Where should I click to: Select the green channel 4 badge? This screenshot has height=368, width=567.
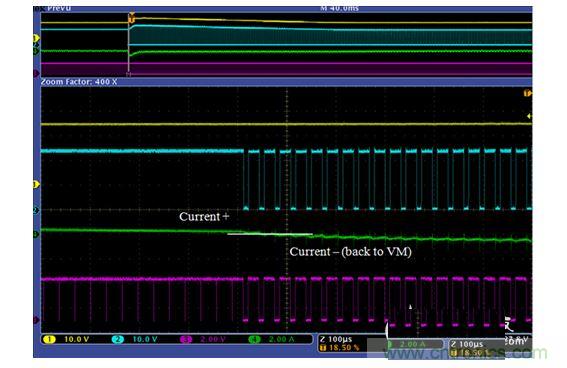pyautogui.click(x=255, y=339)
